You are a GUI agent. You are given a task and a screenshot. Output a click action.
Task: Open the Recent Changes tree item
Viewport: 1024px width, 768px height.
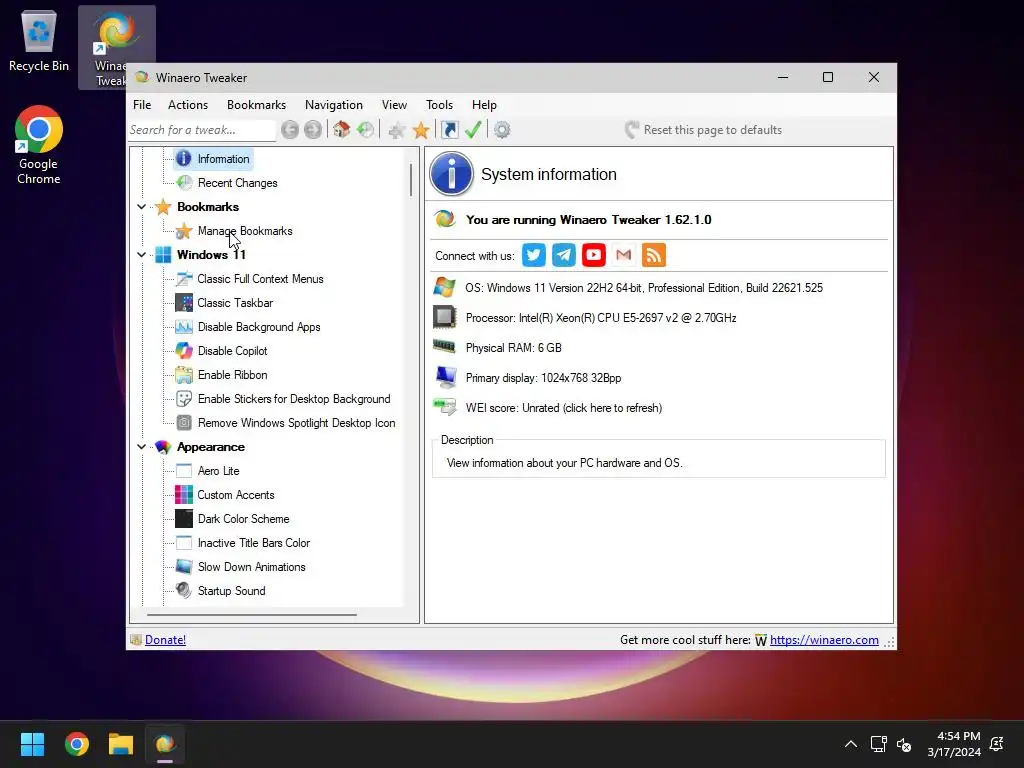click(237, 183)
